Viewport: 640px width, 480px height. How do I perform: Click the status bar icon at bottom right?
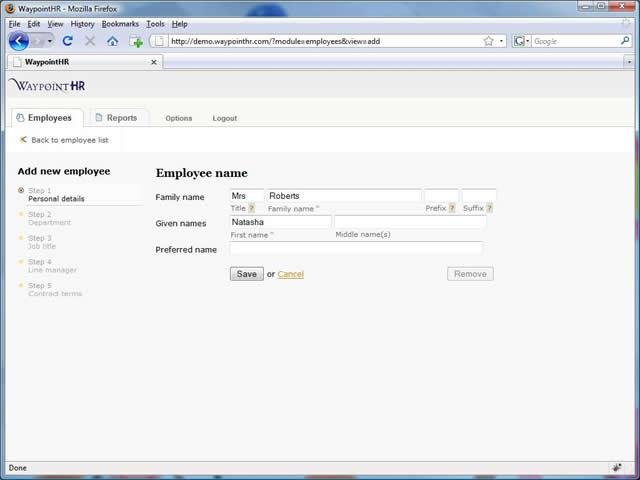[x=617, y=468]
